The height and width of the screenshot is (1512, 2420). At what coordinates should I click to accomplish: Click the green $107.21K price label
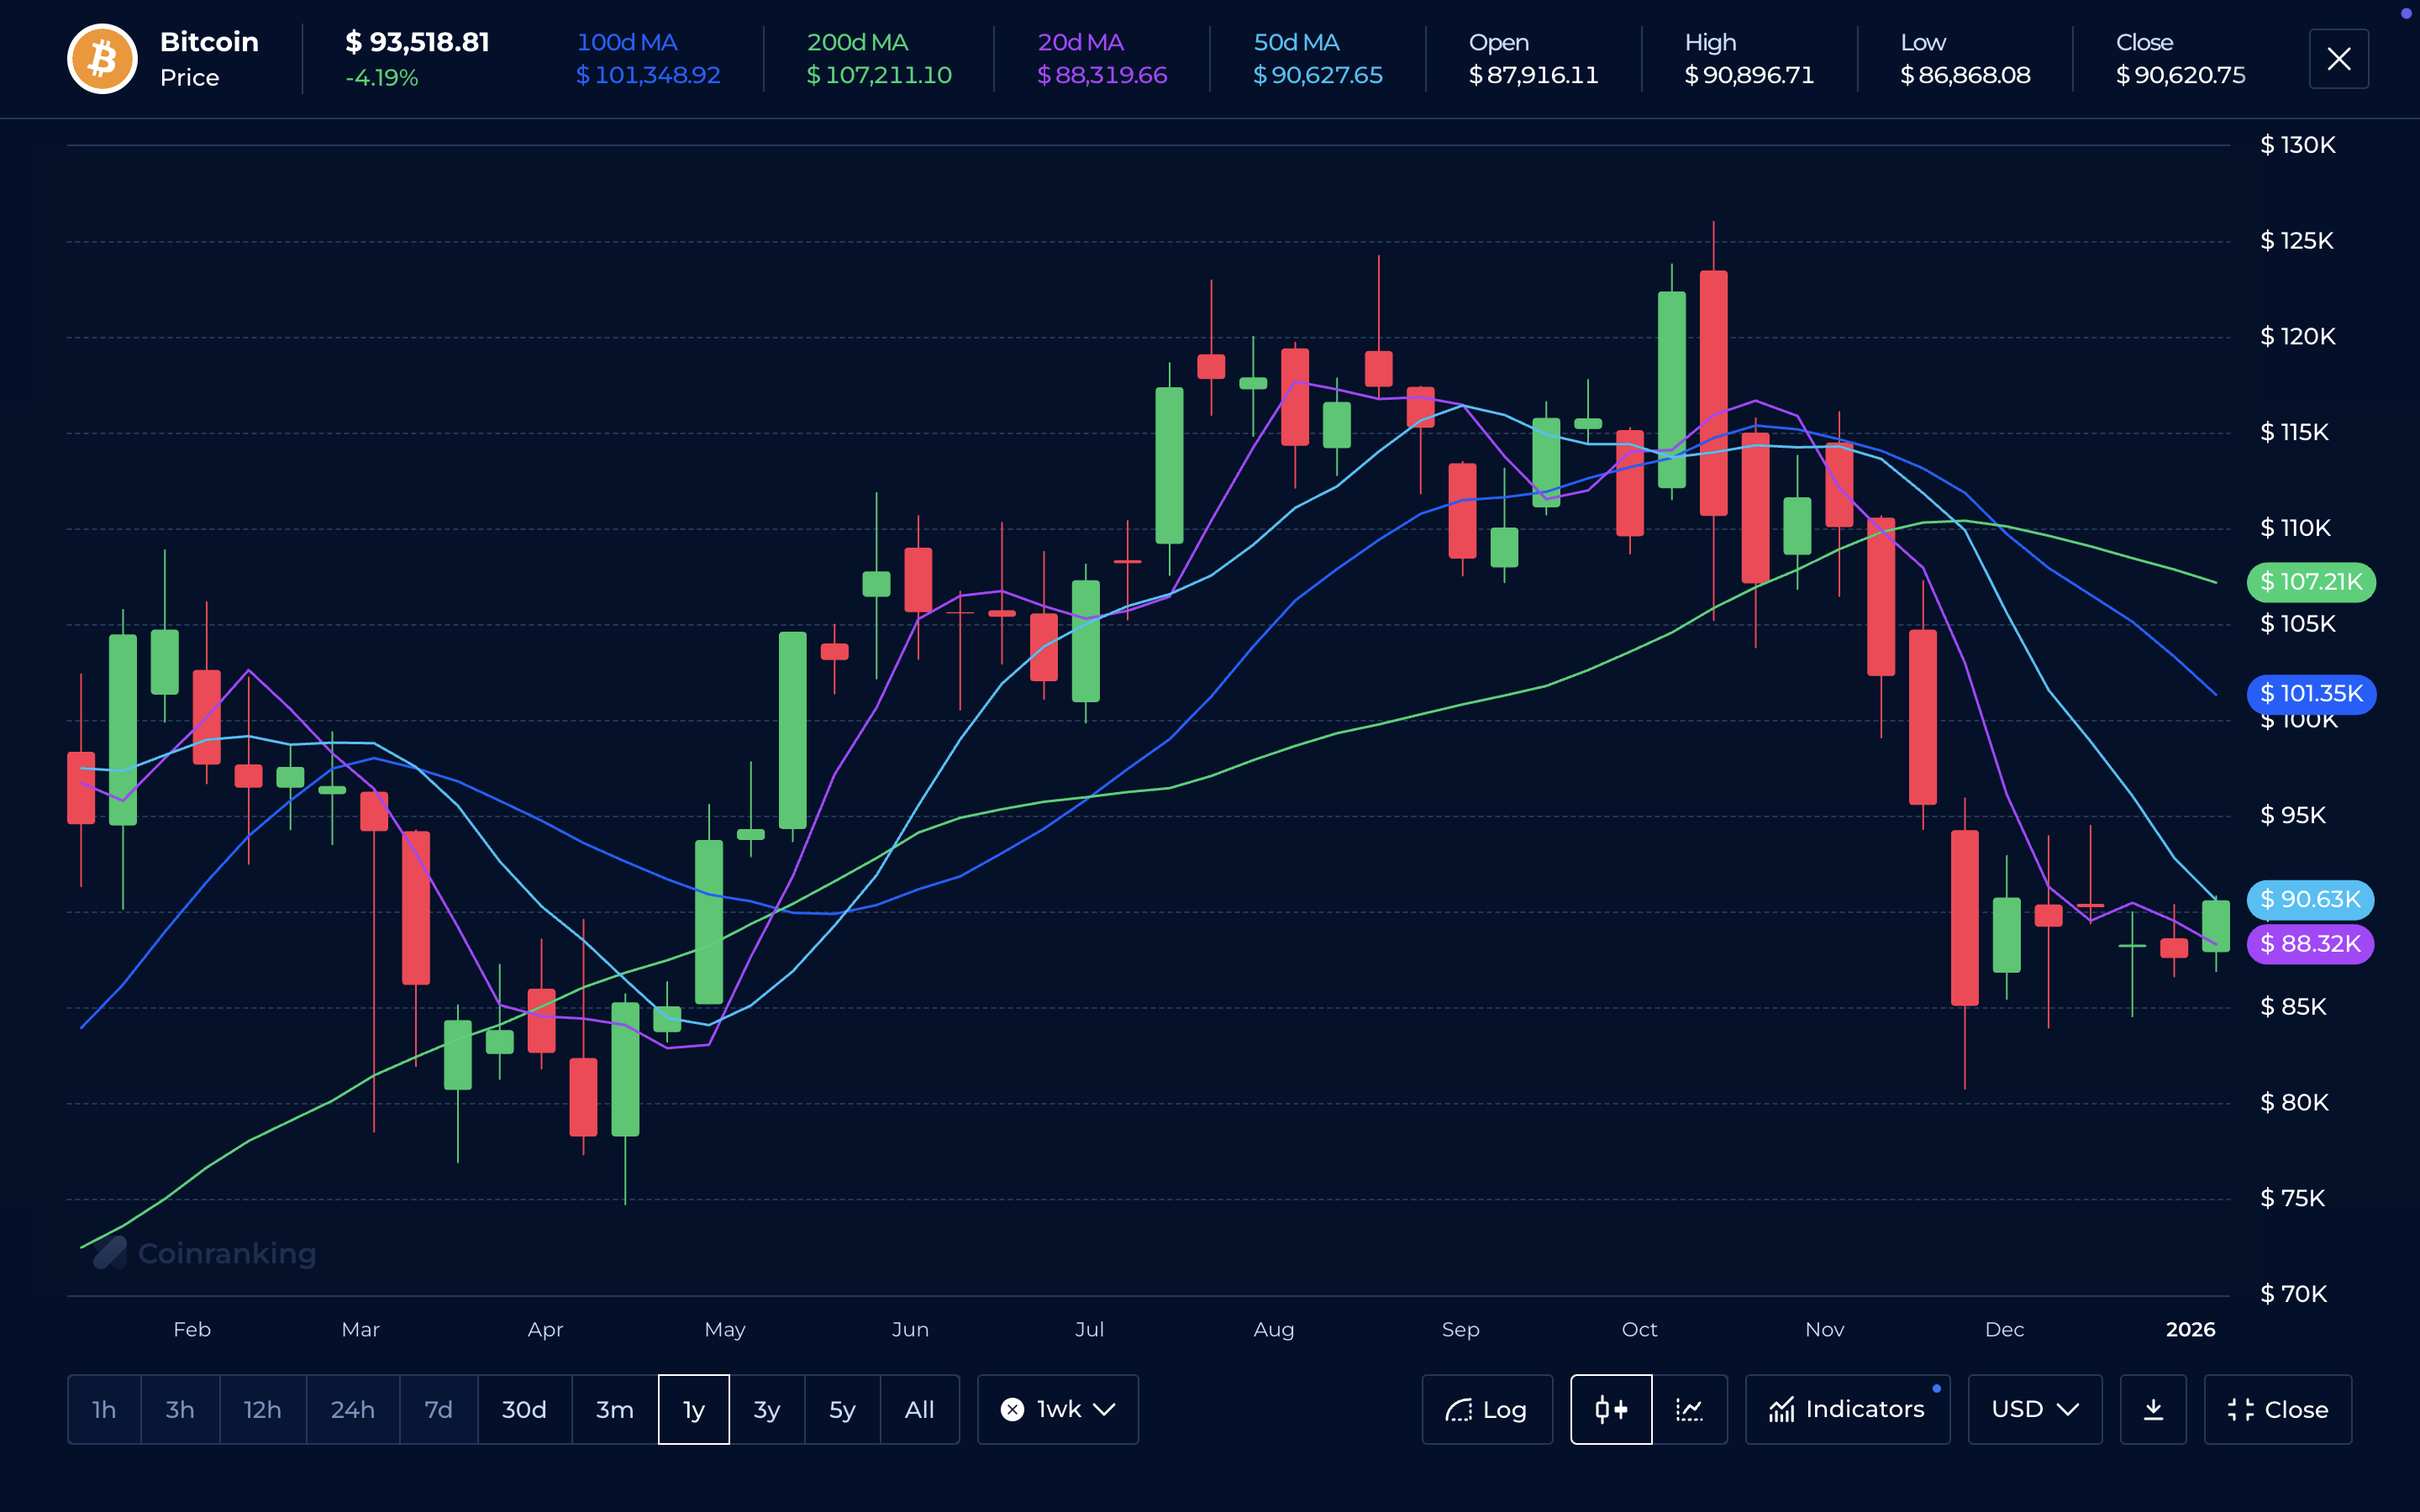2310,581
